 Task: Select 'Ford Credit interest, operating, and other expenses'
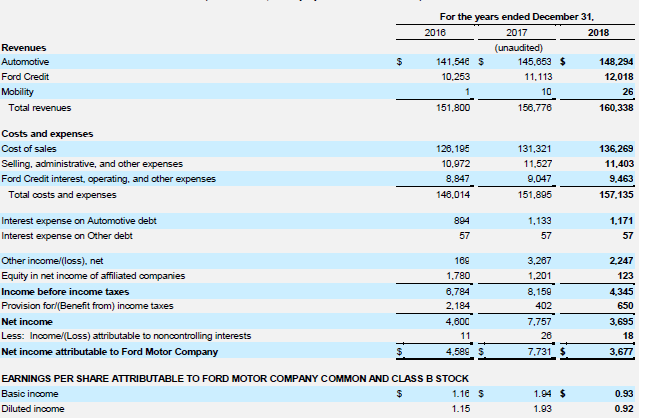pyautogui.click(x=109, y=179)
